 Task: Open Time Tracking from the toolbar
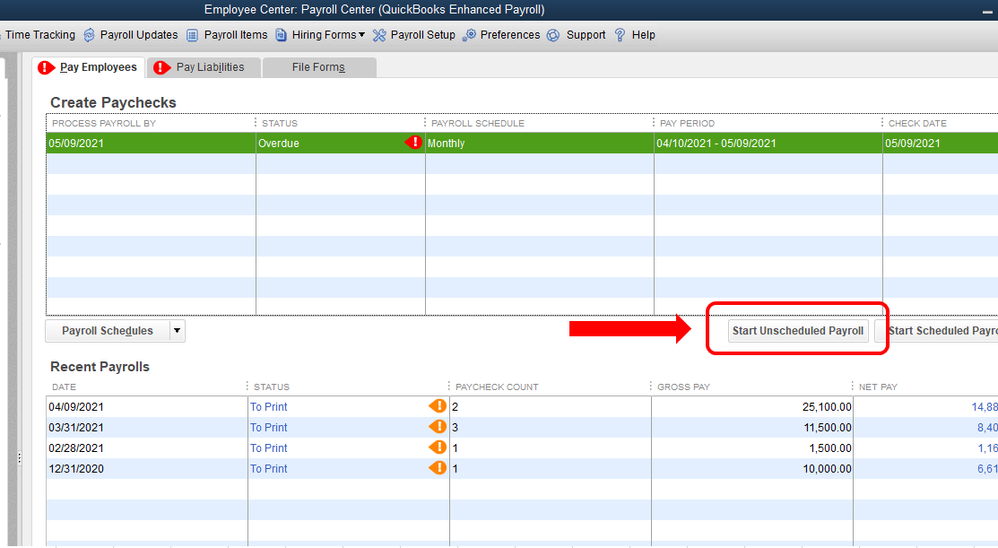40,35
